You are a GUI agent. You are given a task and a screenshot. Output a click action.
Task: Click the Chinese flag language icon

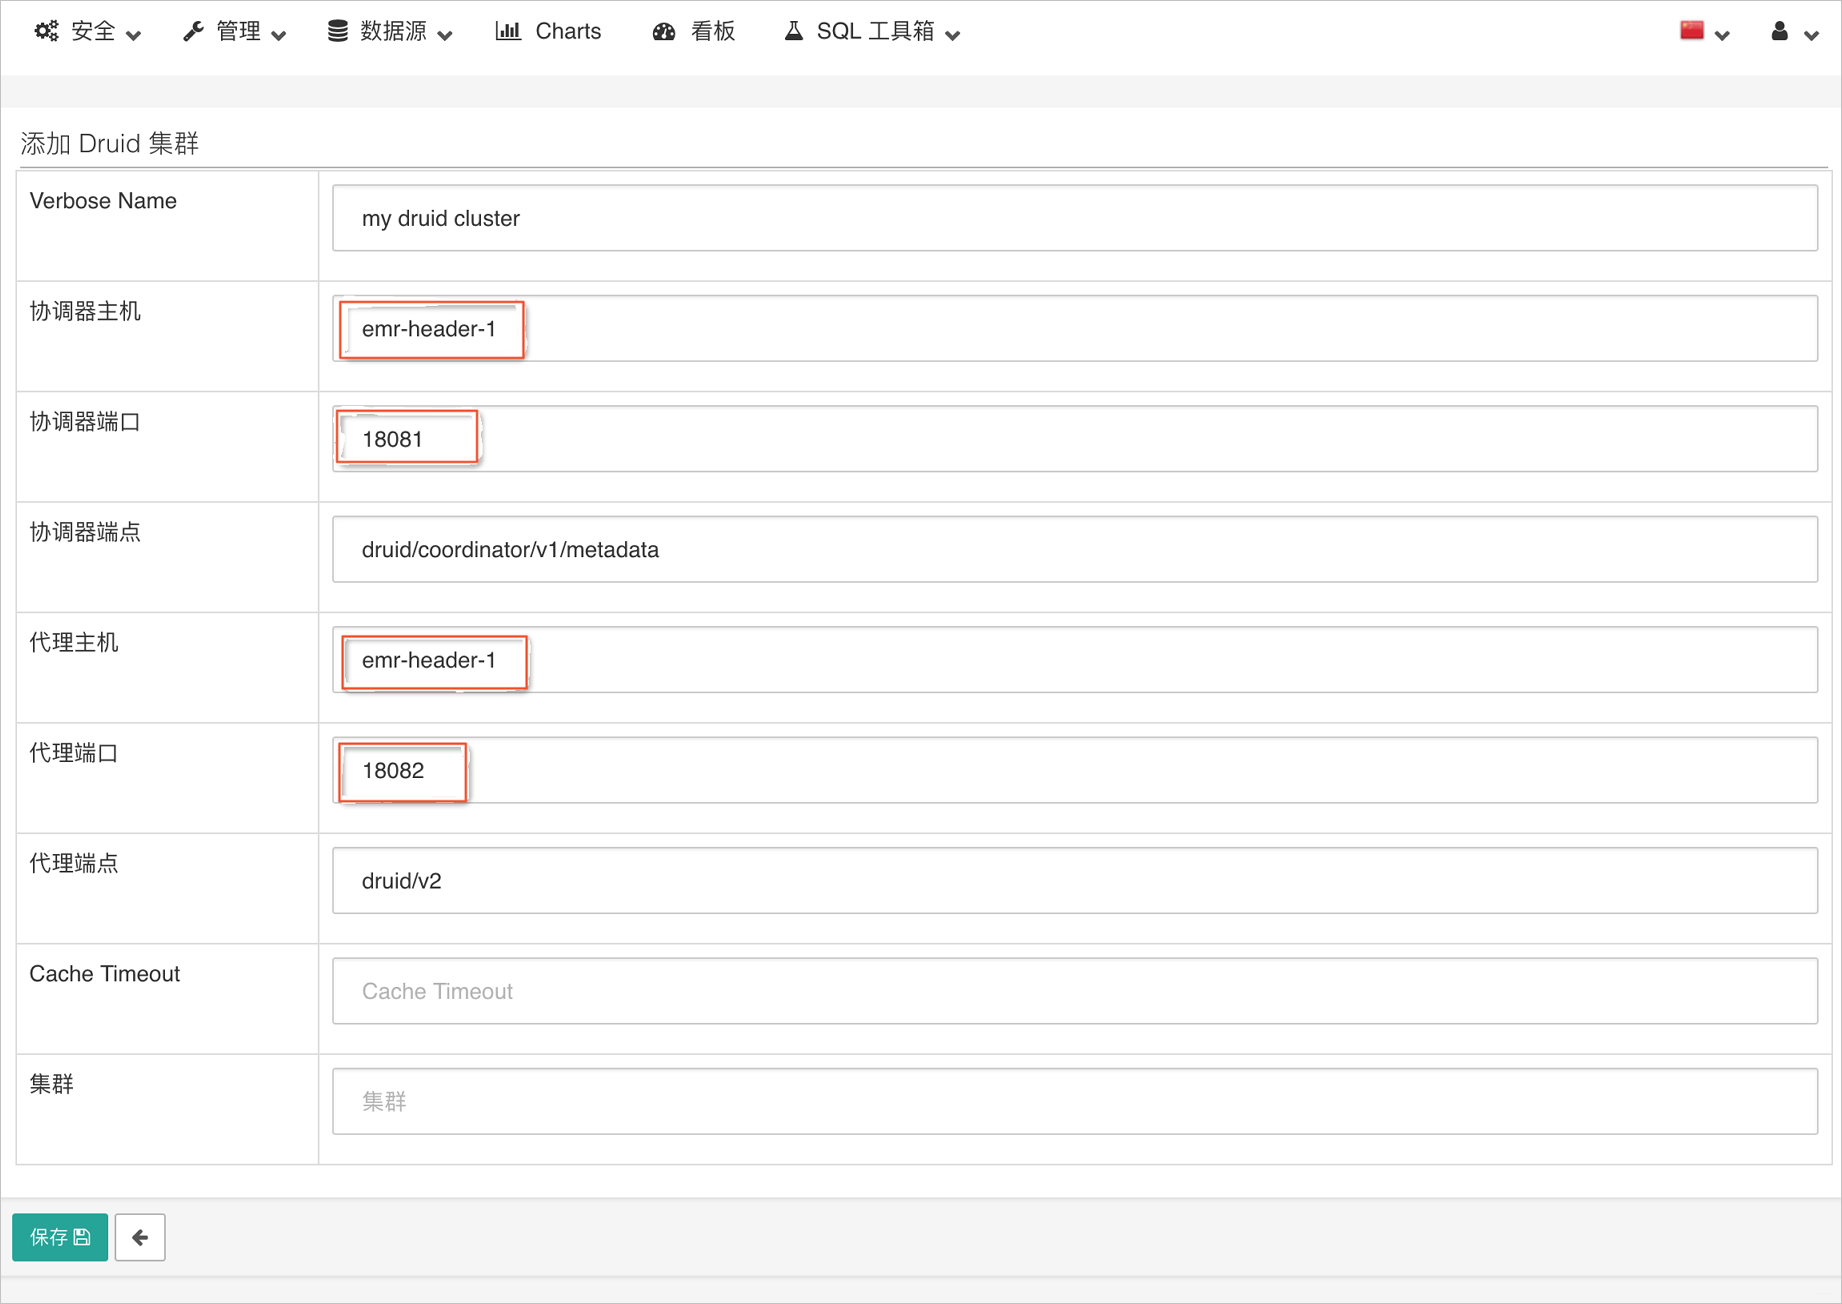1692,30
